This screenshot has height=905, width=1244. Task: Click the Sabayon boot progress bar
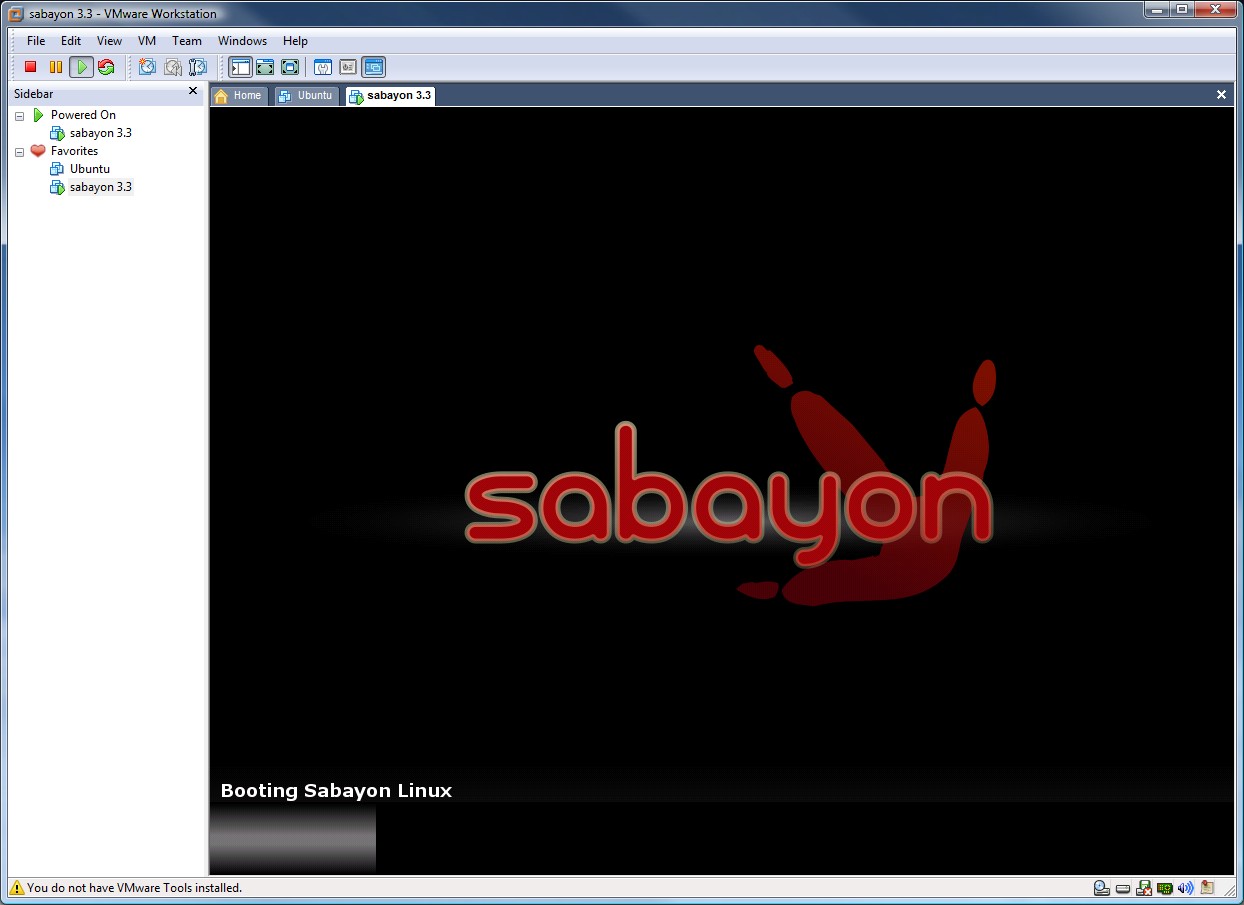[292, 837]
